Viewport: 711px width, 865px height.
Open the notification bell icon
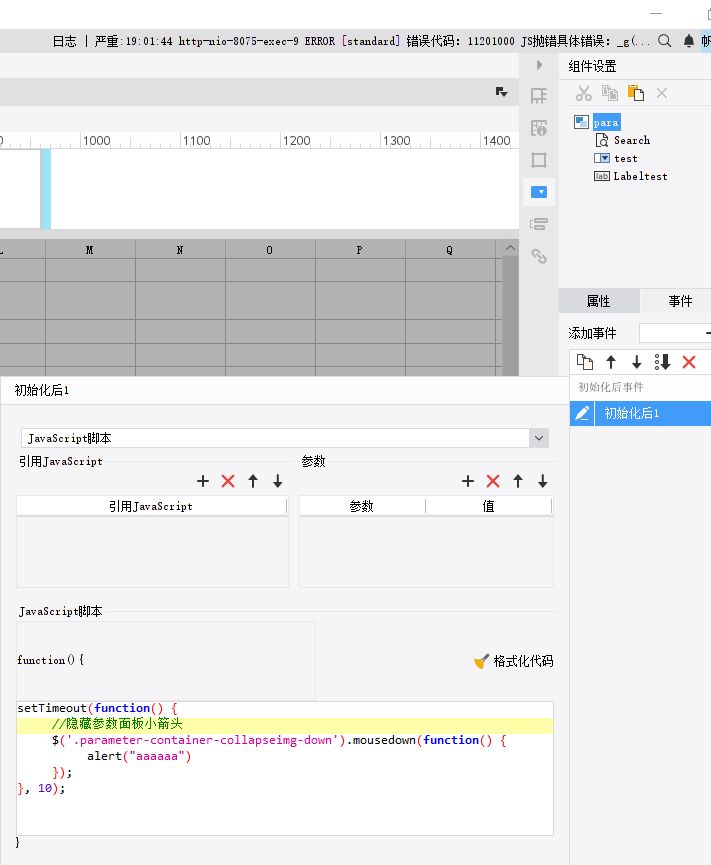(688, 41)
